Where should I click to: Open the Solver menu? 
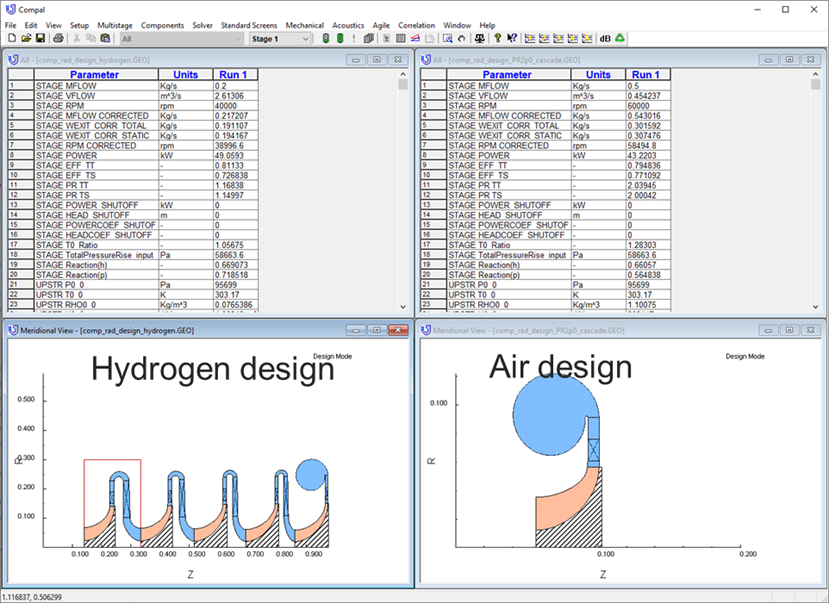pos(203,25)
